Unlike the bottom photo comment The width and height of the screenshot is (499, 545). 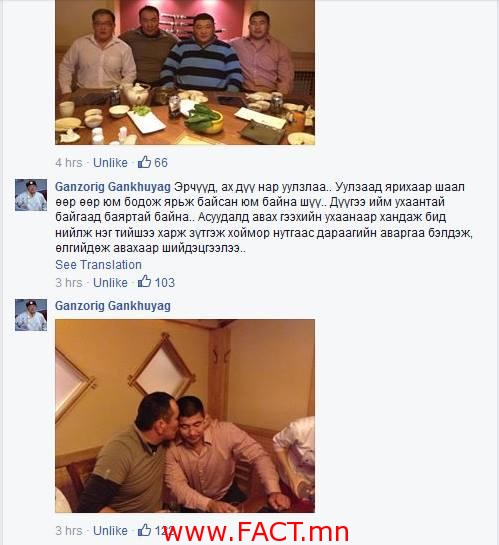[x=110, y=530]
